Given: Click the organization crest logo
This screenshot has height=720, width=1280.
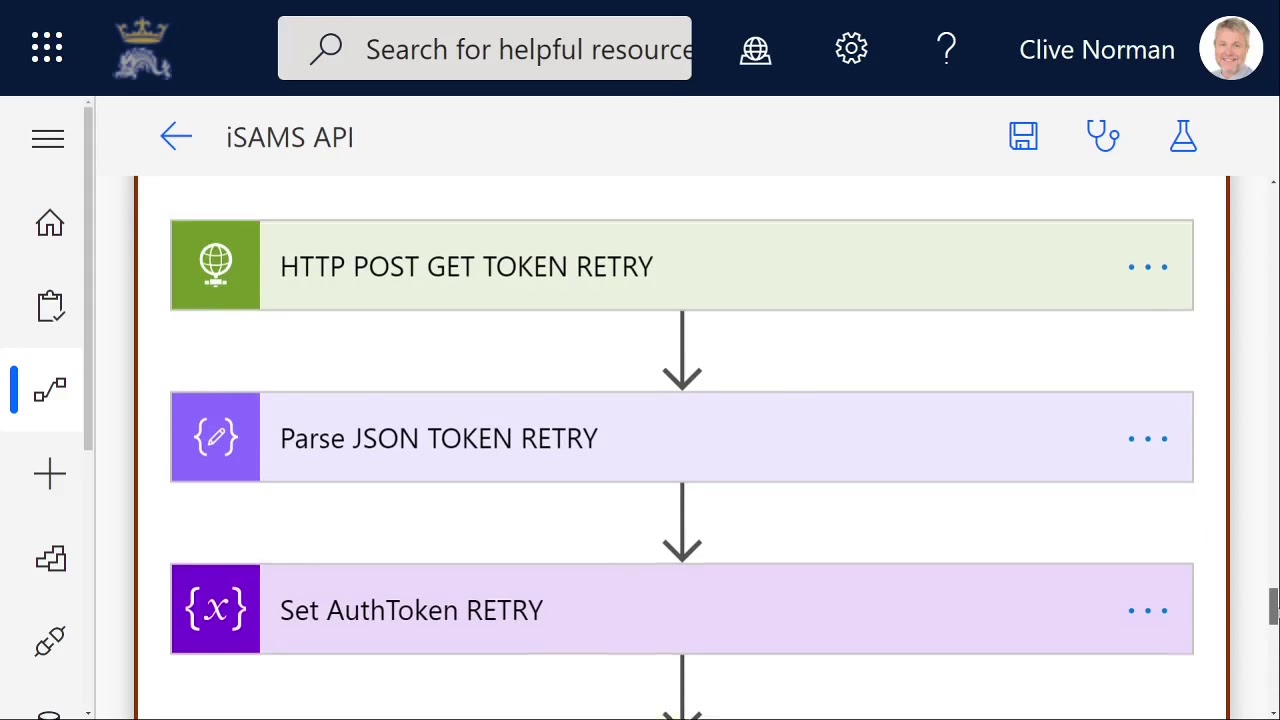Looking at the screenshot, I should [143, 48].
